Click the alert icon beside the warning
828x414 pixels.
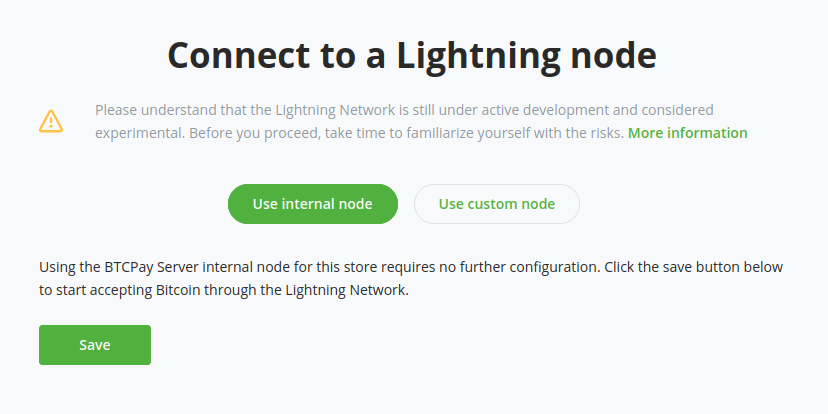point(51,121)
